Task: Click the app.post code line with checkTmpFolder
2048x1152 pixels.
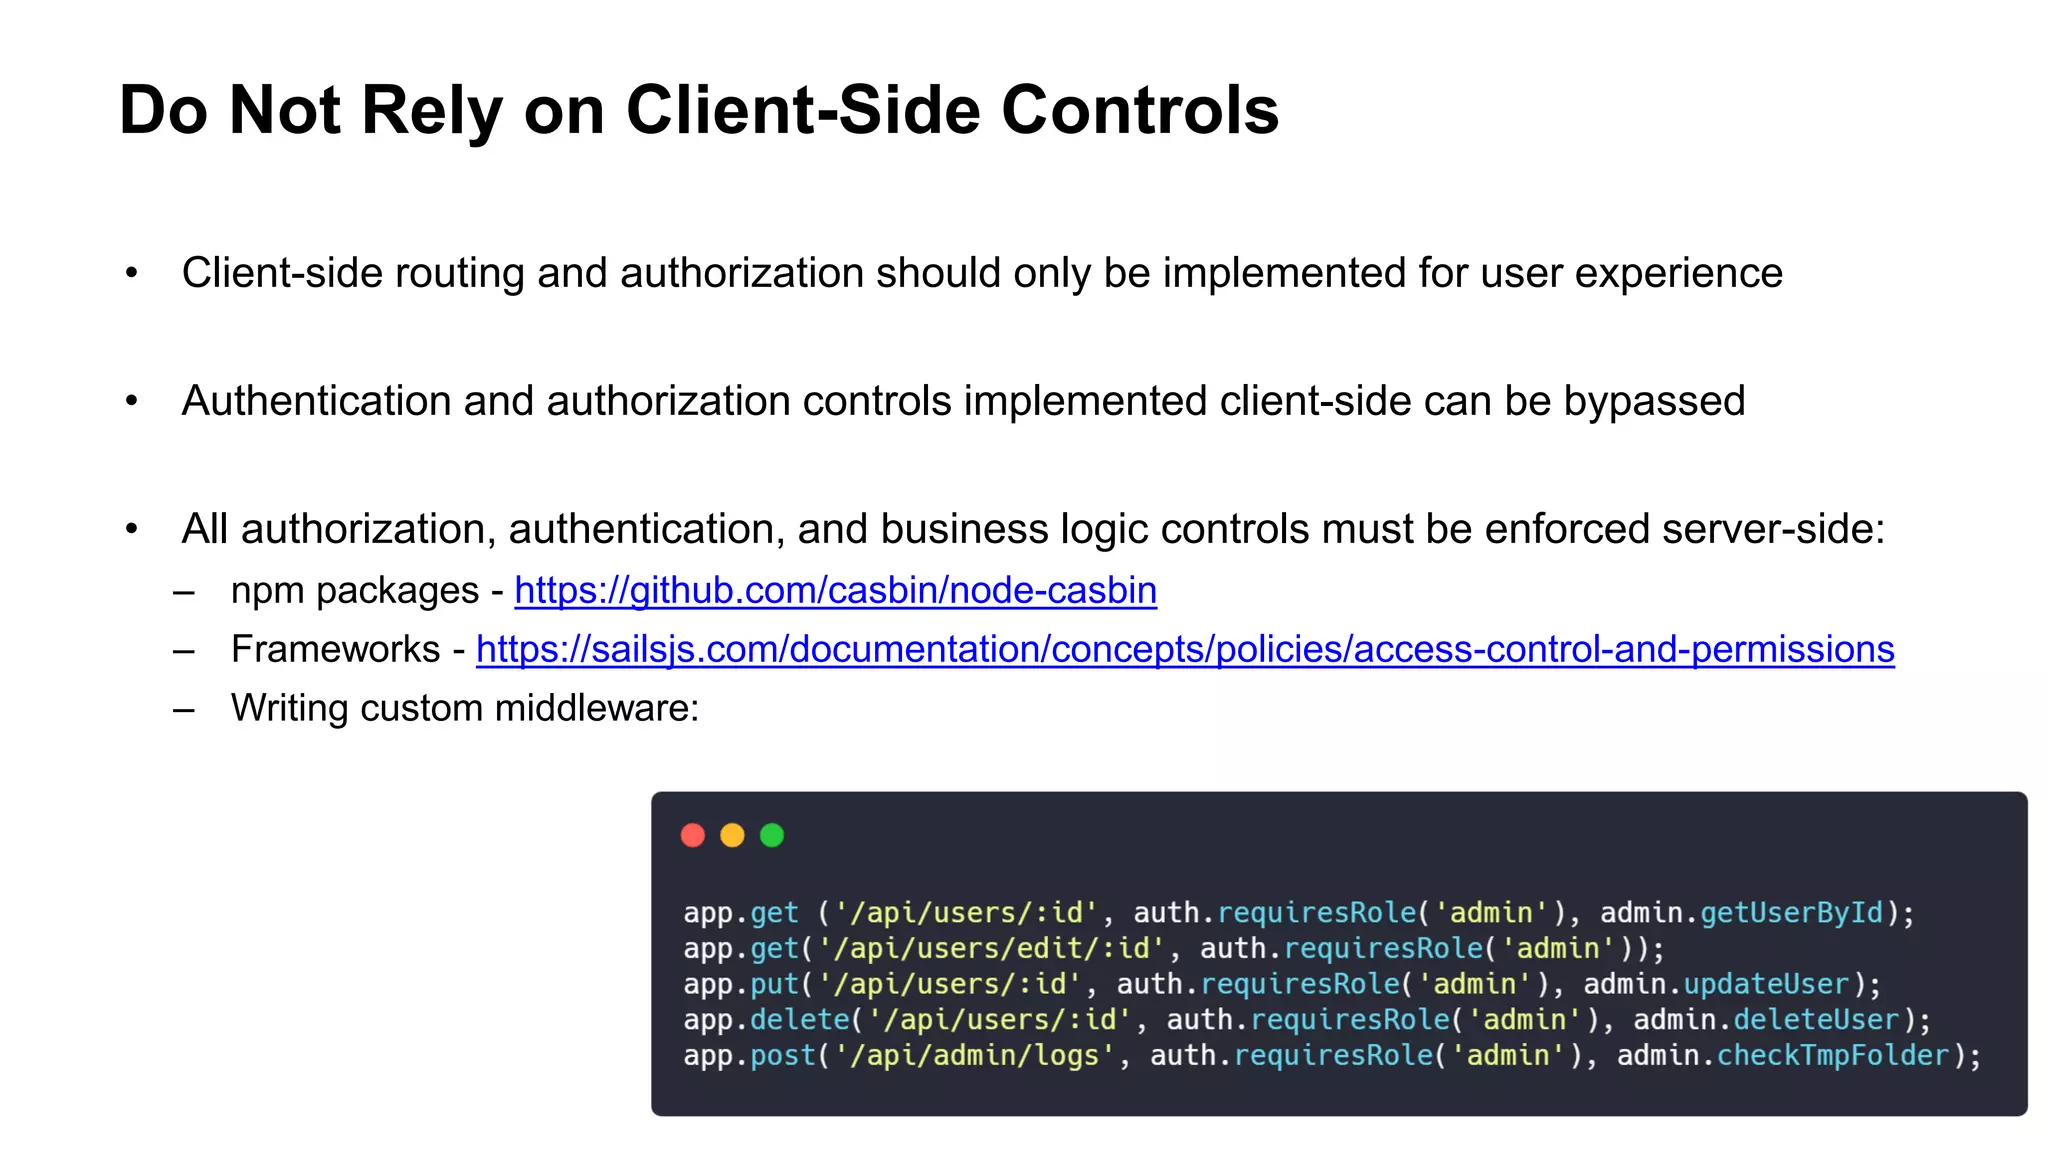Action: tap(1332, 1056)
